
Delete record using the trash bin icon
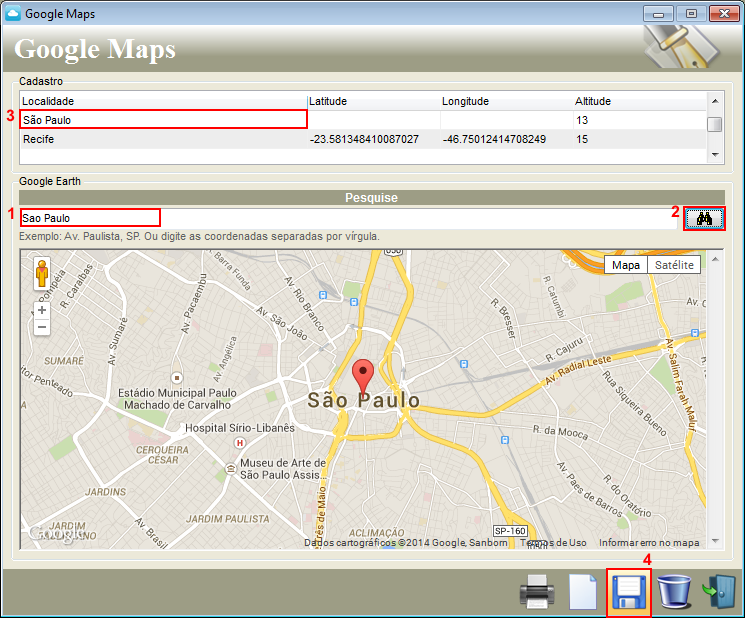[674, 591]
